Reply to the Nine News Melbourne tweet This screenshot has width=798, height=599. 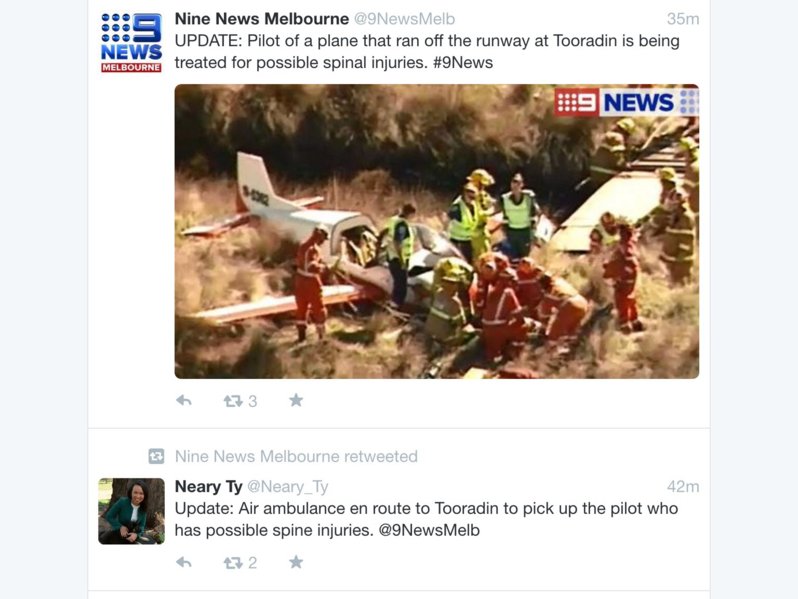(184, 401)
